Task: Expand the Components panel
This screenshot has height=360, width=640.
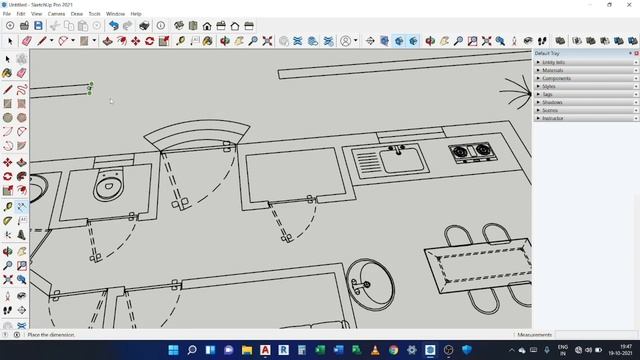Action: [538, 78]
